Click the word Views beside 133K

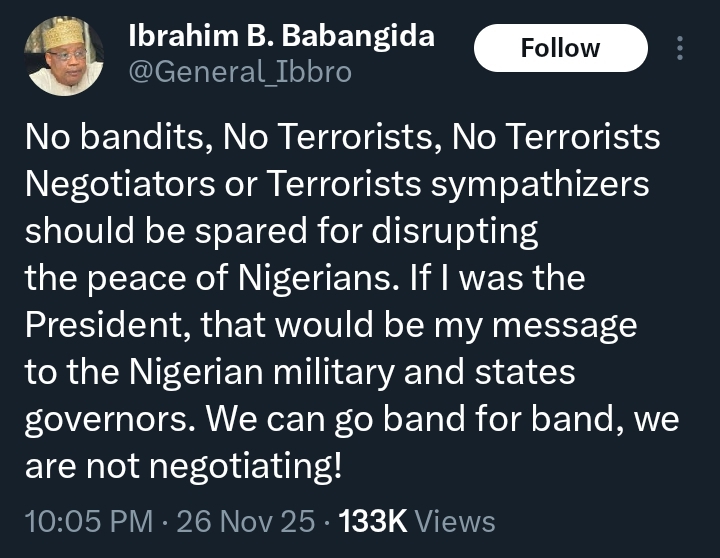pos(454,521)
